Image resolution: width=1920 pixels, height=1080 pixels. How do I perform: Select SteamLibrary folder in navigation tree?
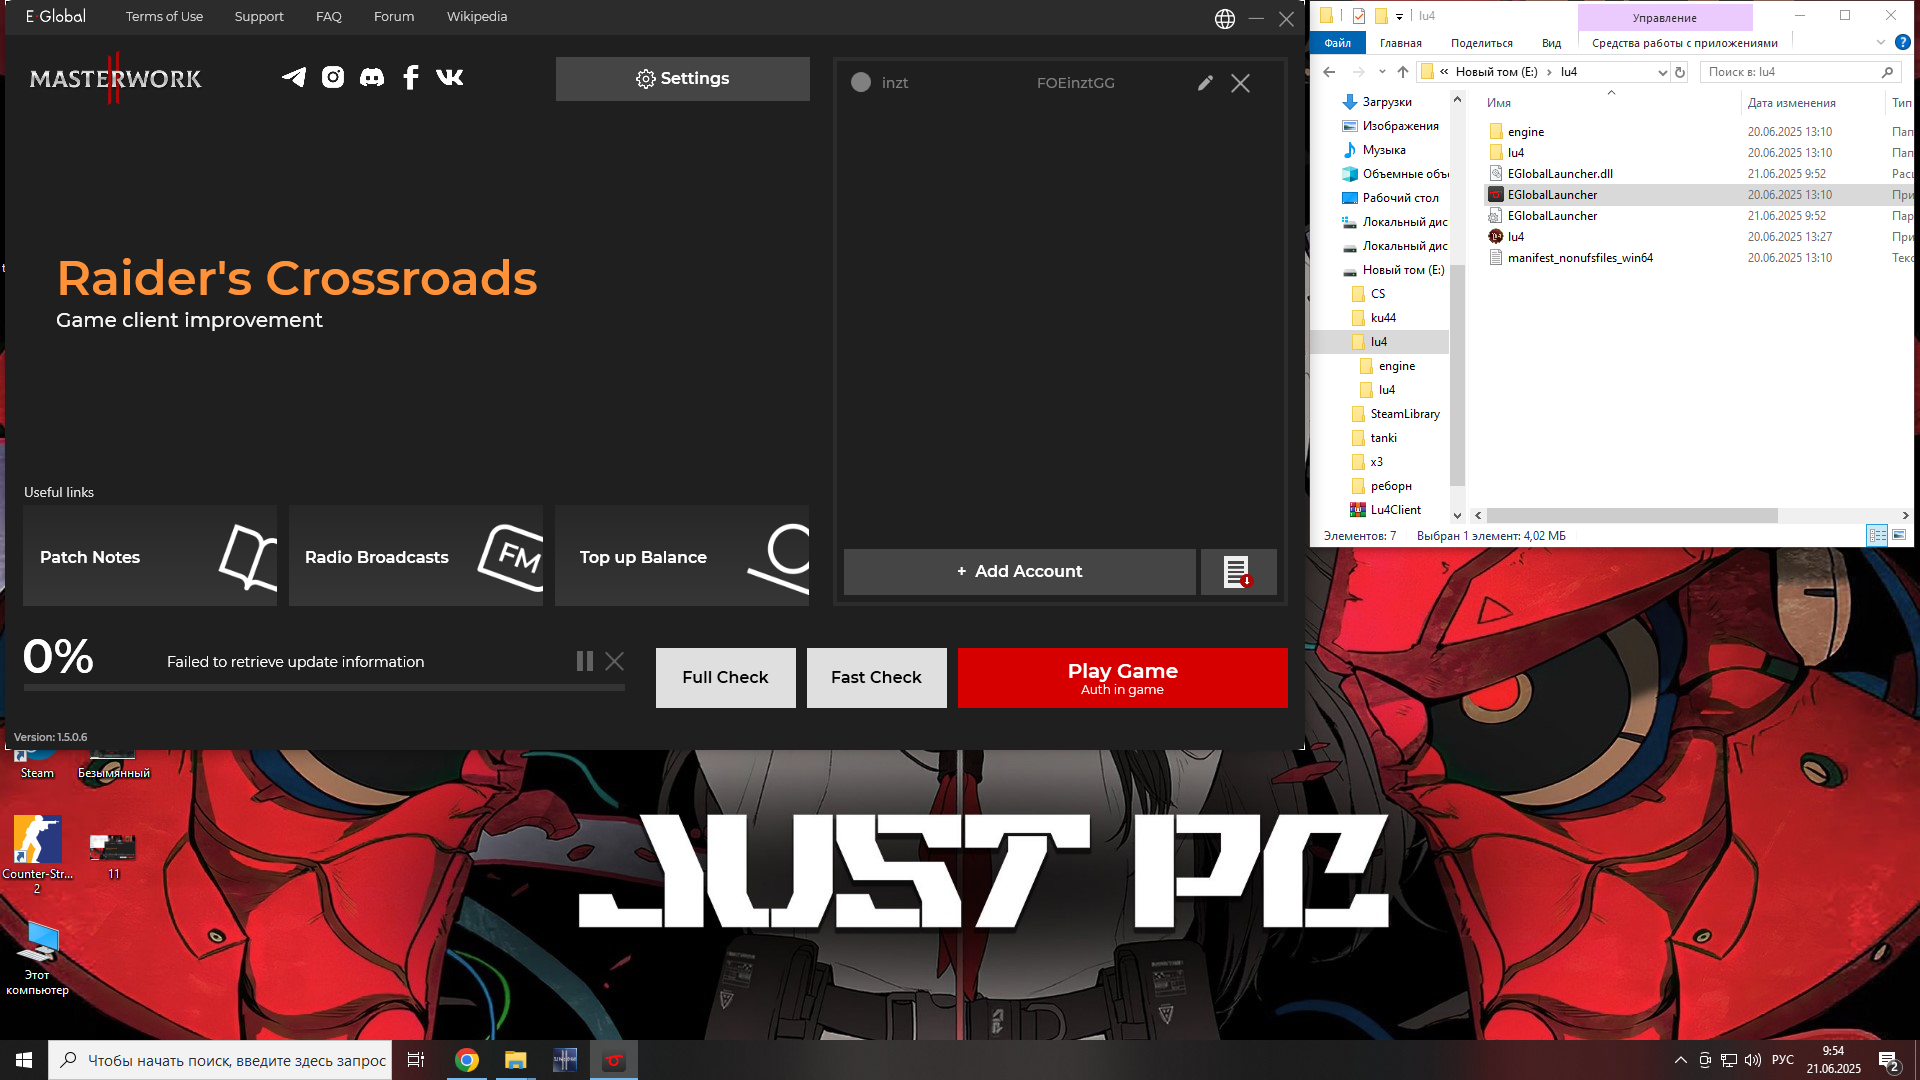1405,414
